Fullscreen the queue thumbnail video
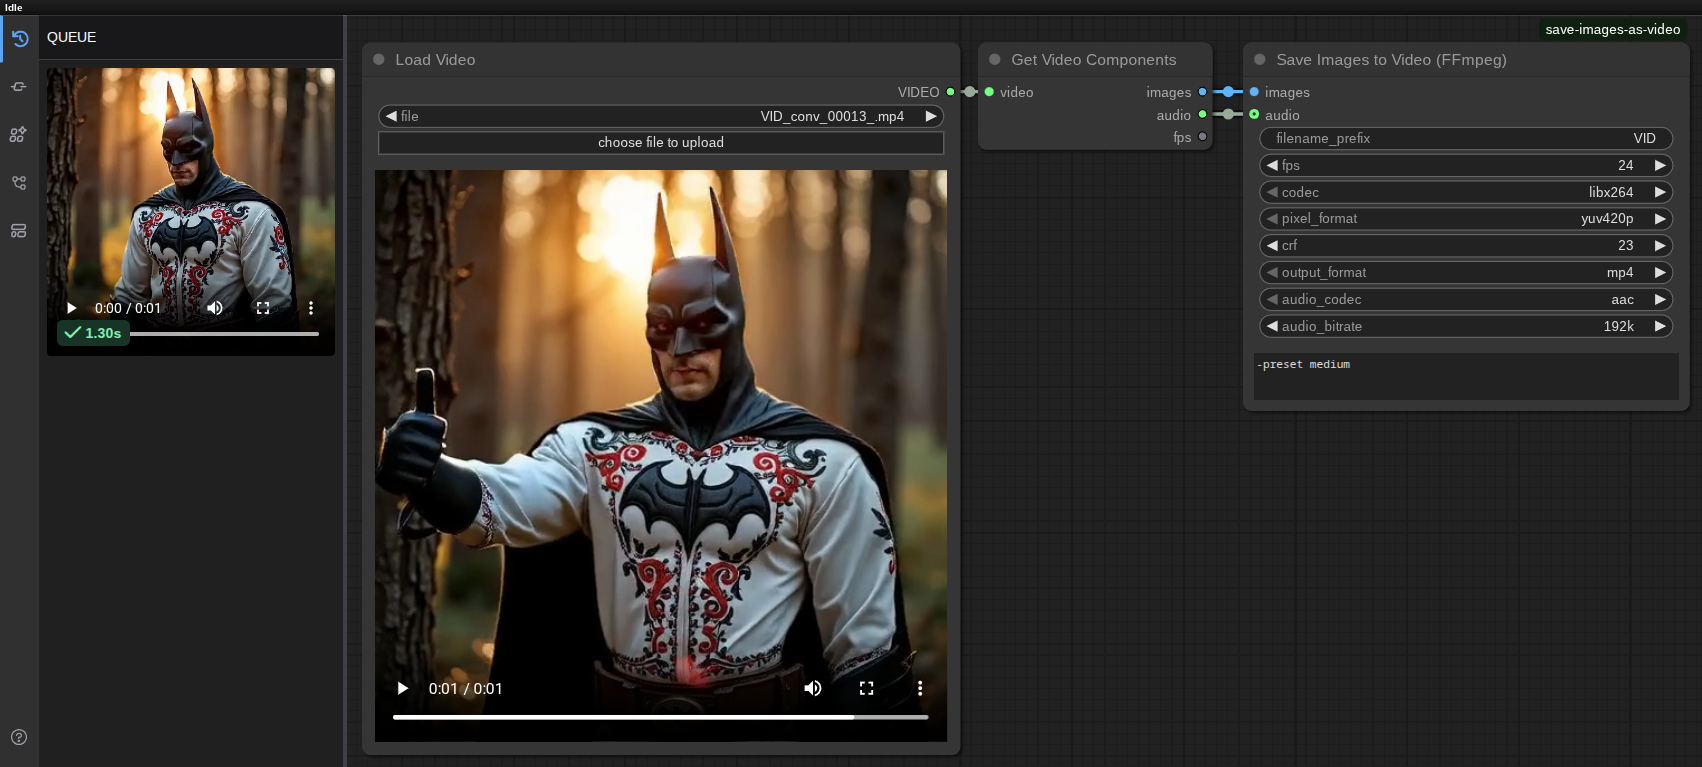The width and height of the screenshot is (1702, 767). click(263, 308)
